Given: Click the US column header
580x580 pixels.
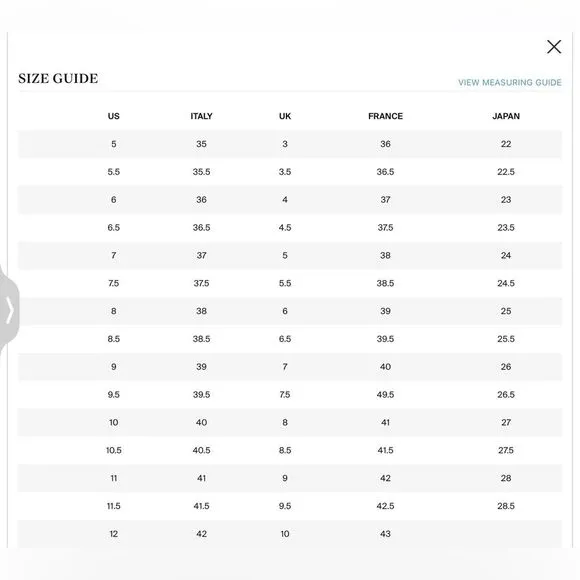Looking at the screenshot, I should click(x=114, y=116).
